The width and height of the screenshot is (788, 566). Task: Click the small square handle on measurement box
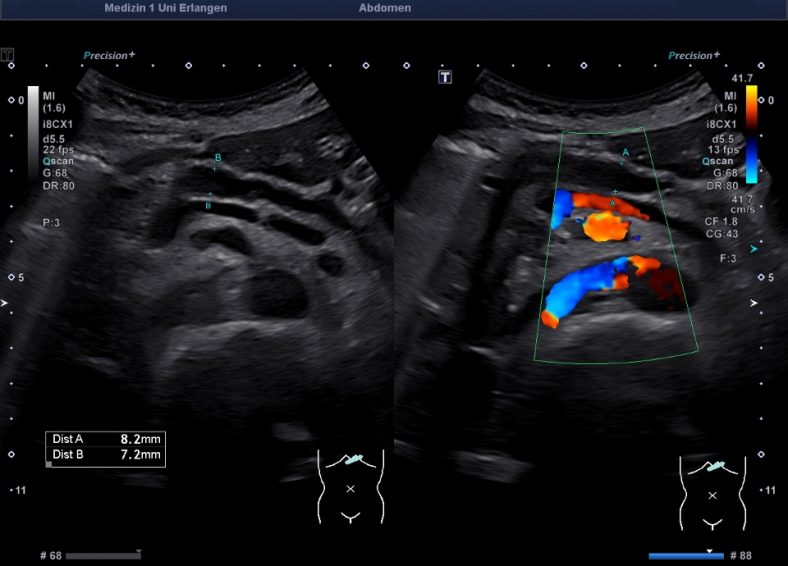(50, 464)
